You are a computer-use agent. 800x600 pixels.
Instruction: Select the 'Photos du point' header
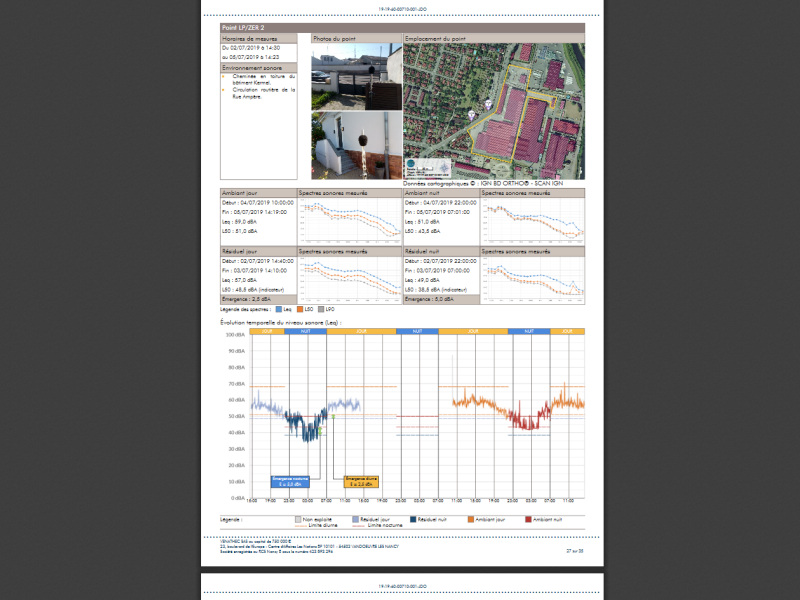pos(357,39)
